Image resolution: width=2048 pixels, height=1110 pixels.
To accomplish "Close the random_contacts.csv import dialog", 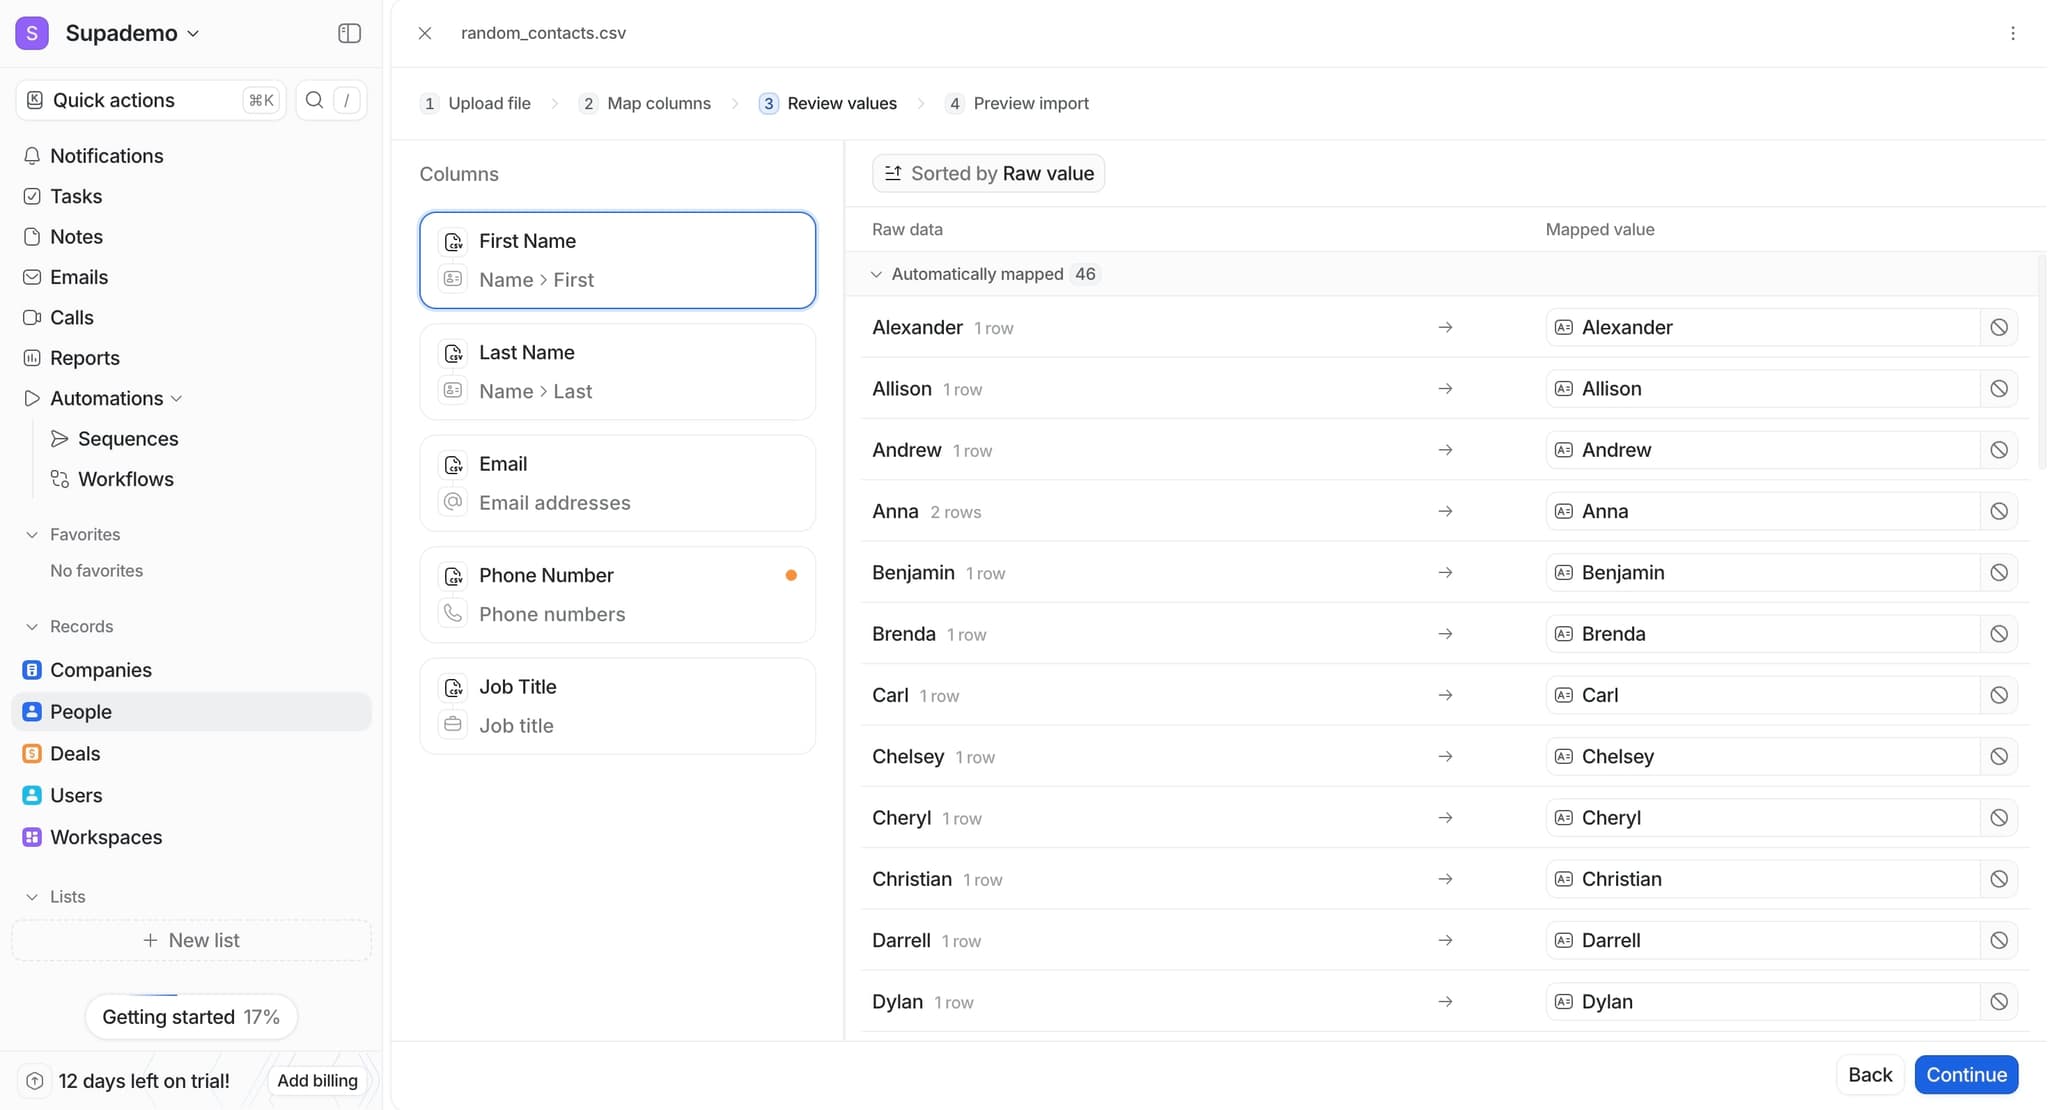I will click(425, 33).
